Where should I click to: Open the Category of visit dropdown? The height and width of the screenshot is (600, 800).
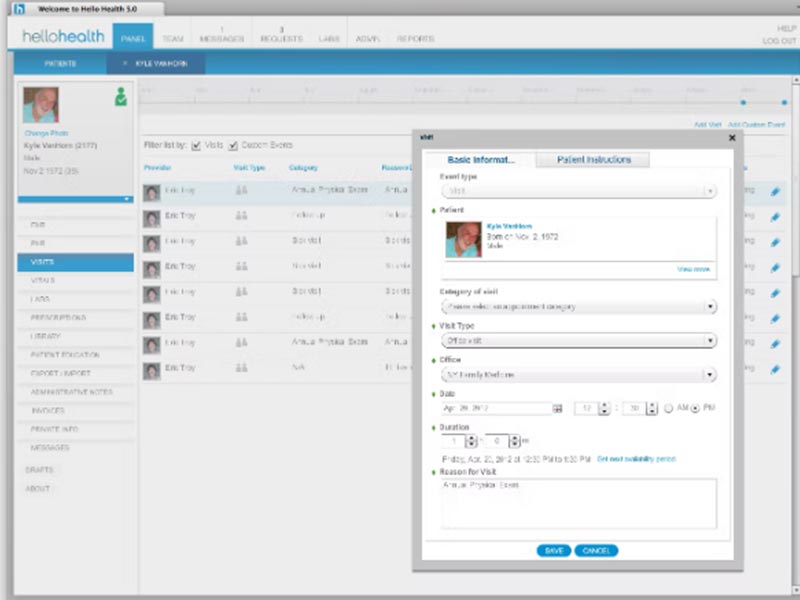[x=579, y=307]
